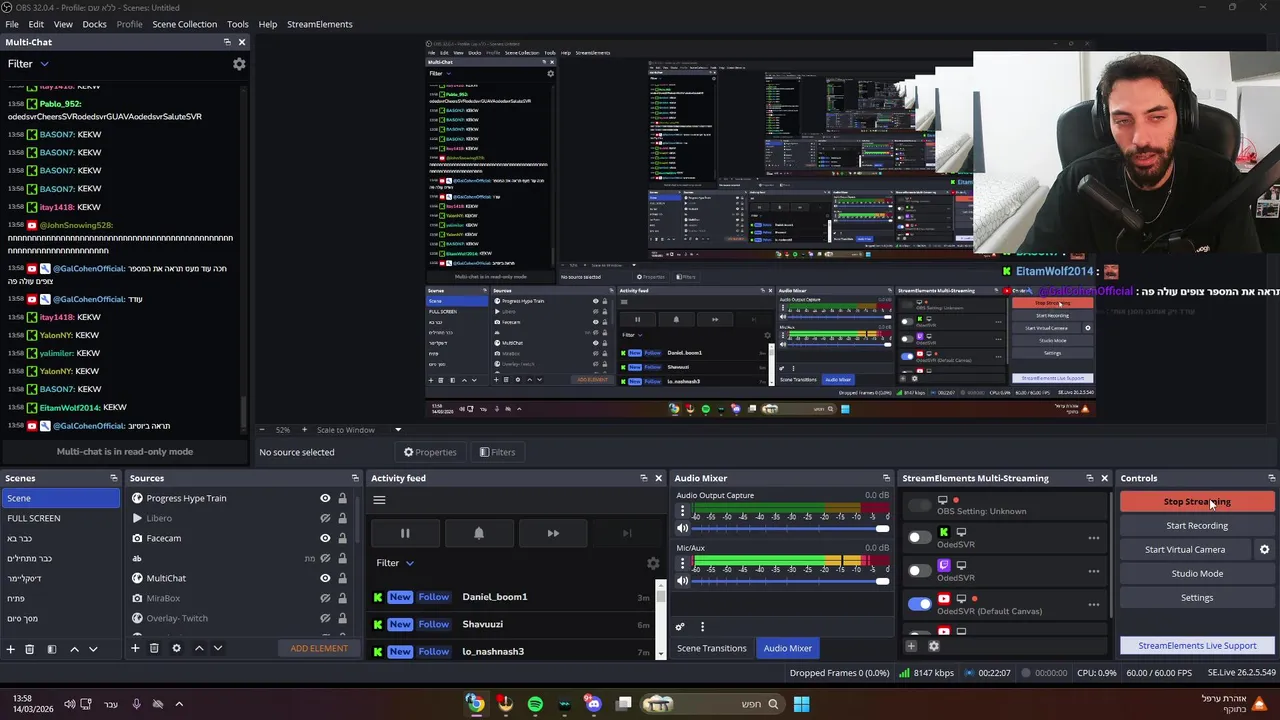Viewport: 1280px width, 720px height.
Task: Add a source with plus icon
Action: click(135, 648)
